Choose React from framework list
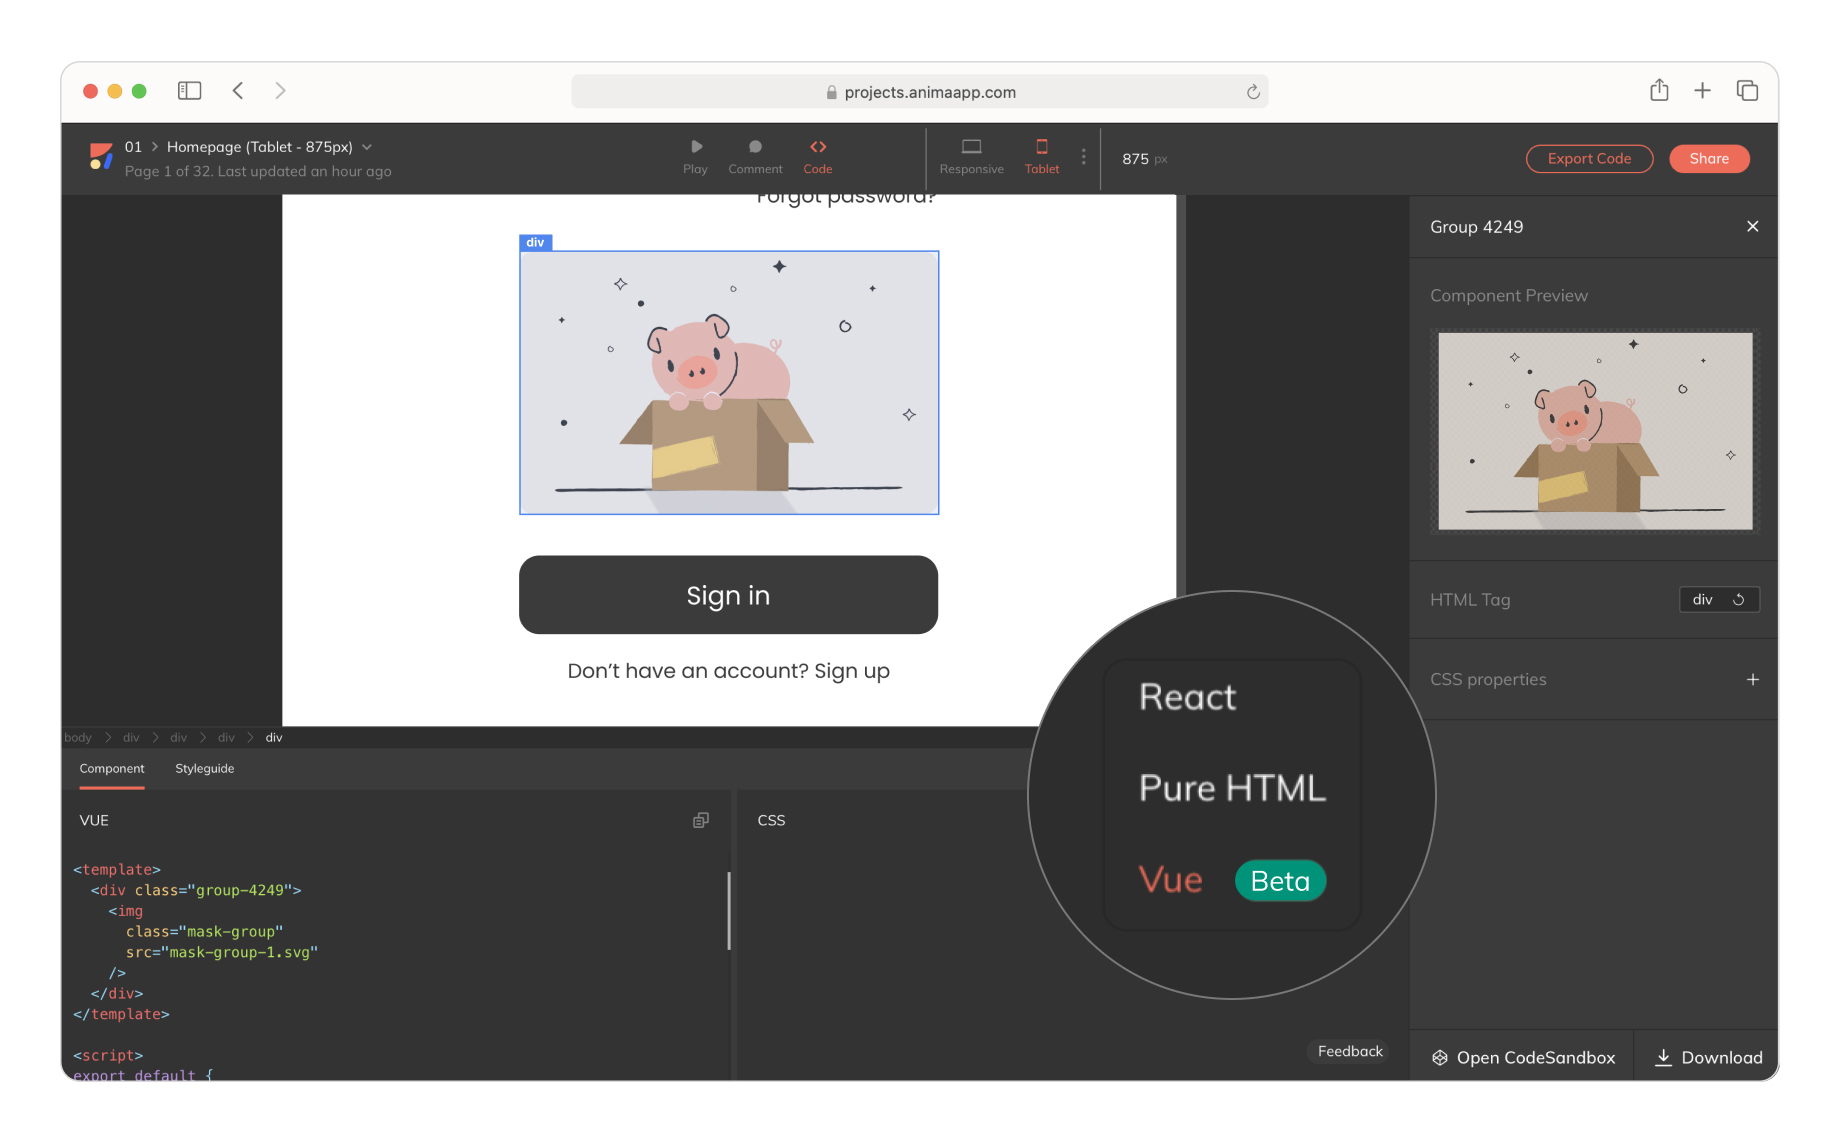This screenshot has width=1840, height=1142. (1187, 697)
